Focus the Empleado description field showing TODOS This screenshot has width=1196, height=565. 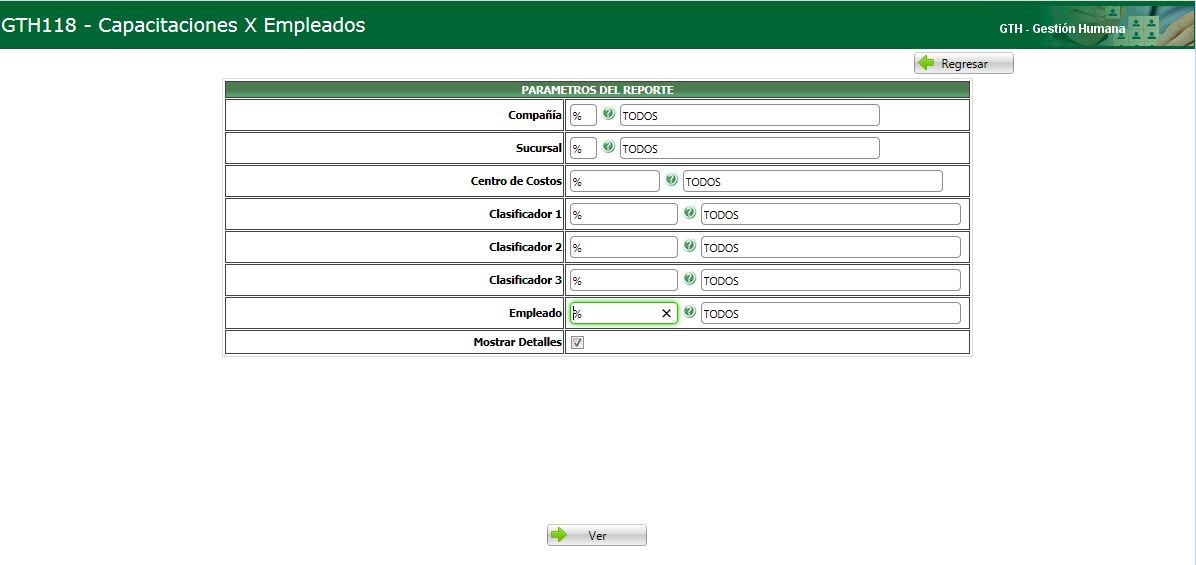[x=831, y=313]
